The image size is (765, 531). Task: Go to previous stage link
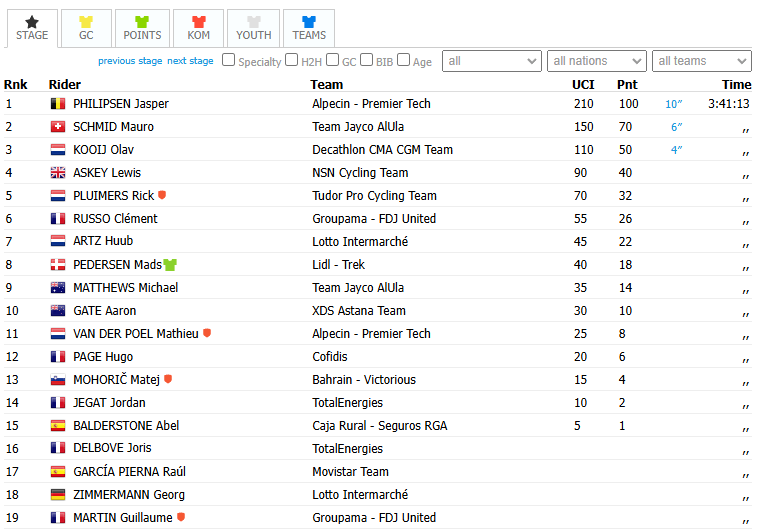tap(130, 61)
